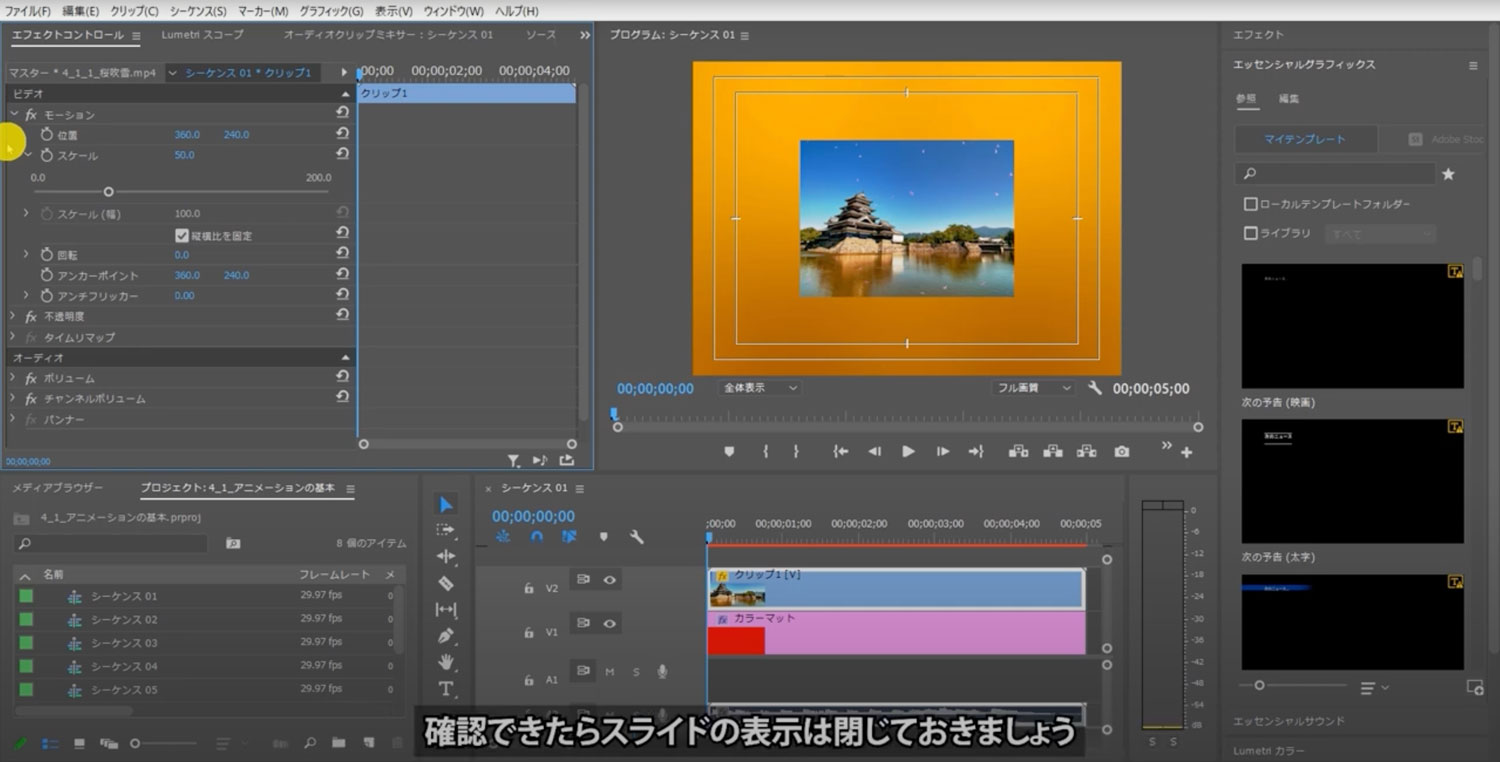Select the Hand tool in the toolbar
Image resolution: width=1500 pixels, height=762 pixels.
tap(446, 662)
